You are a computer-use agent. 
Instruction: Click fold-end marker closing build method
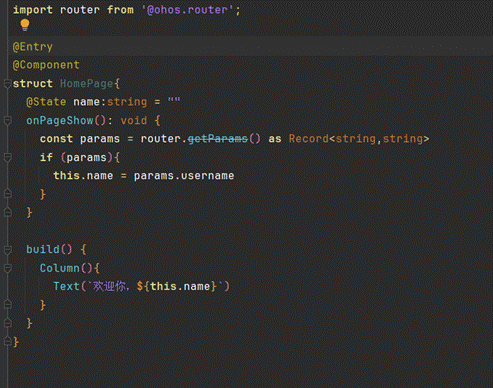tap(8, 322)
